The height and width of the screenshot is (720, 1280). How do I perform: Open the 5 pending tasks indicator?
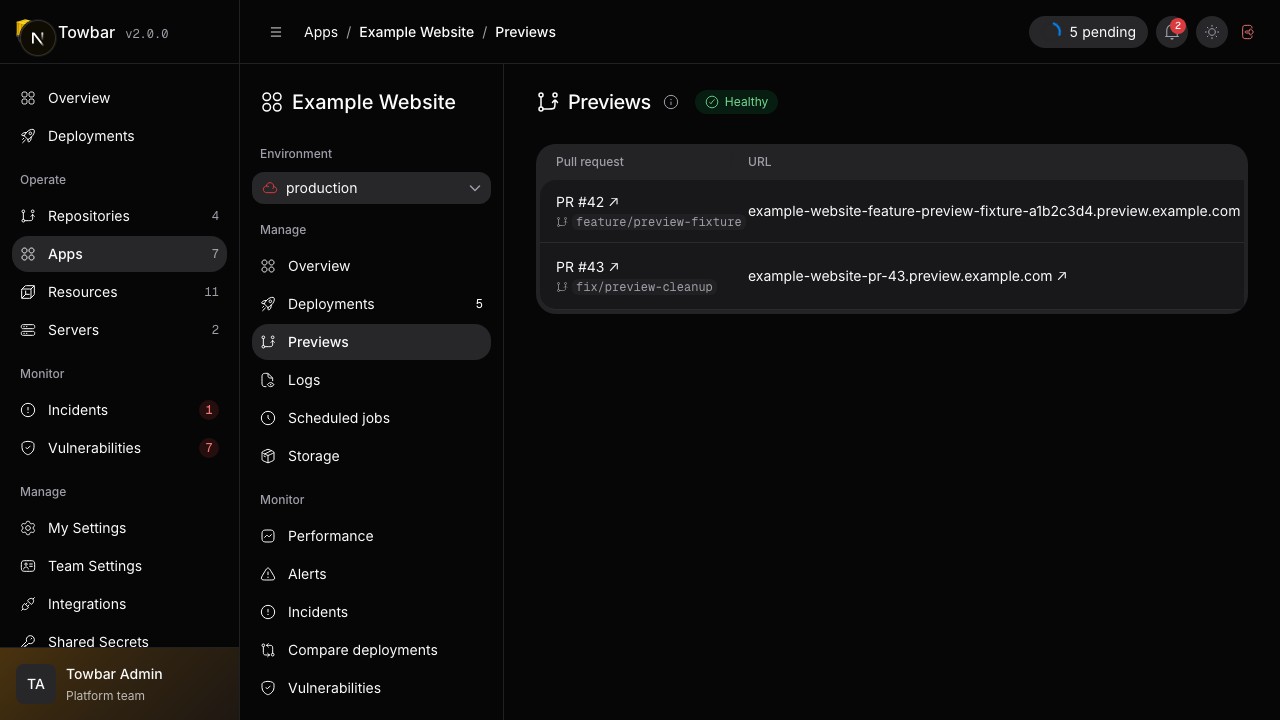coord(1088,32)
